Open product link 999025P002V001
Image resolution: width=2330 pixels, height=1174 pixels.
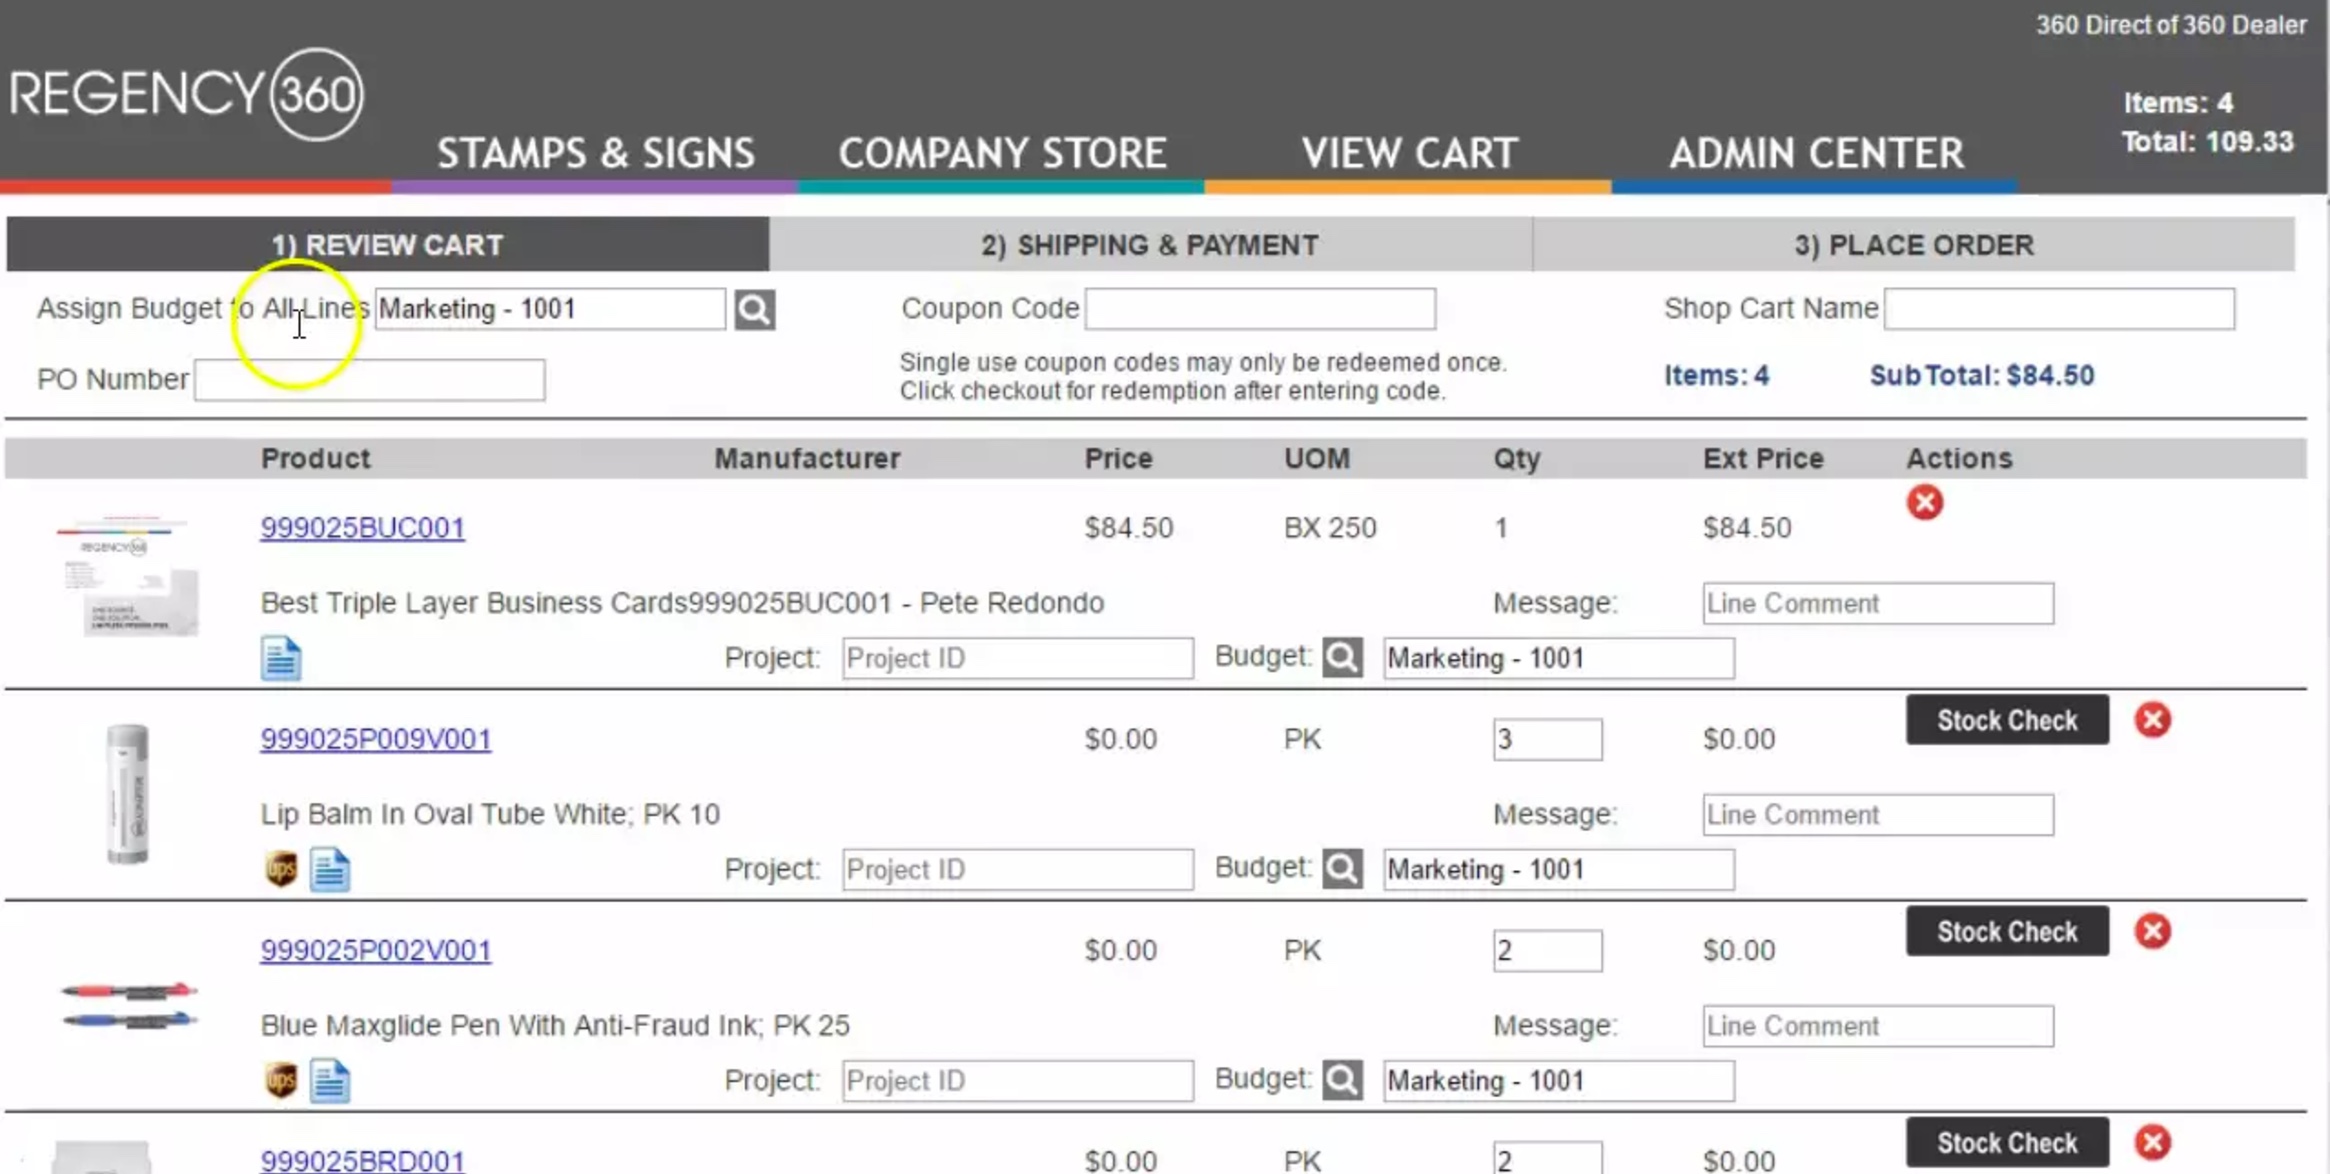click(375, 950)
